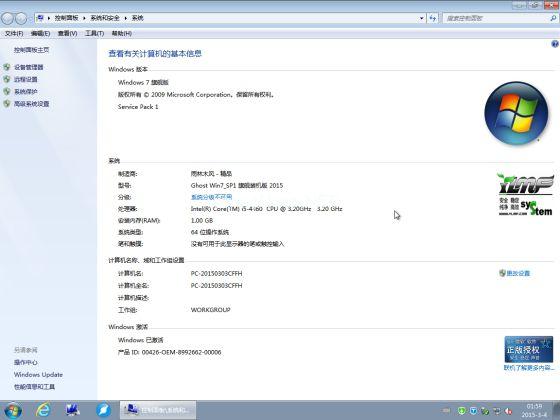Open 操作中心 link in sidebar
The image size is (560, 420).
click(26, 362)
